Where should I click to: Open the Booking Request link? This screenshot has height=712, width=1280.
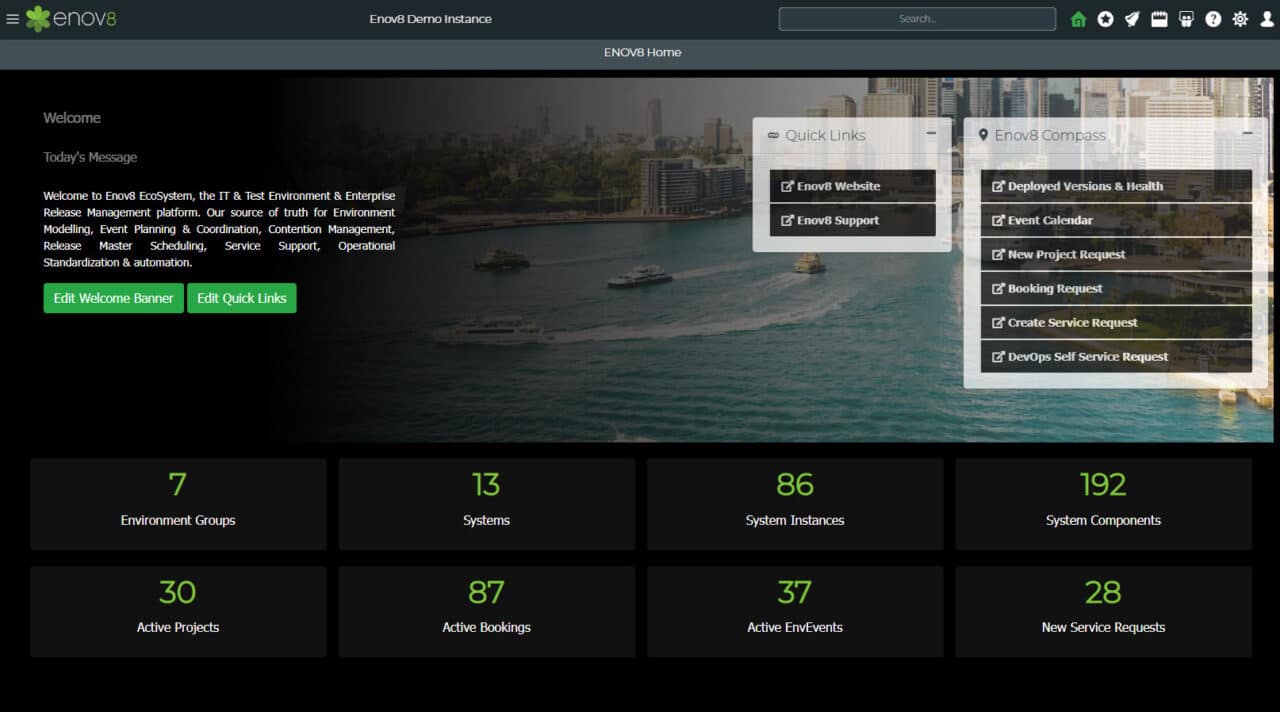pyautogui.click(x=1115, y=288)
